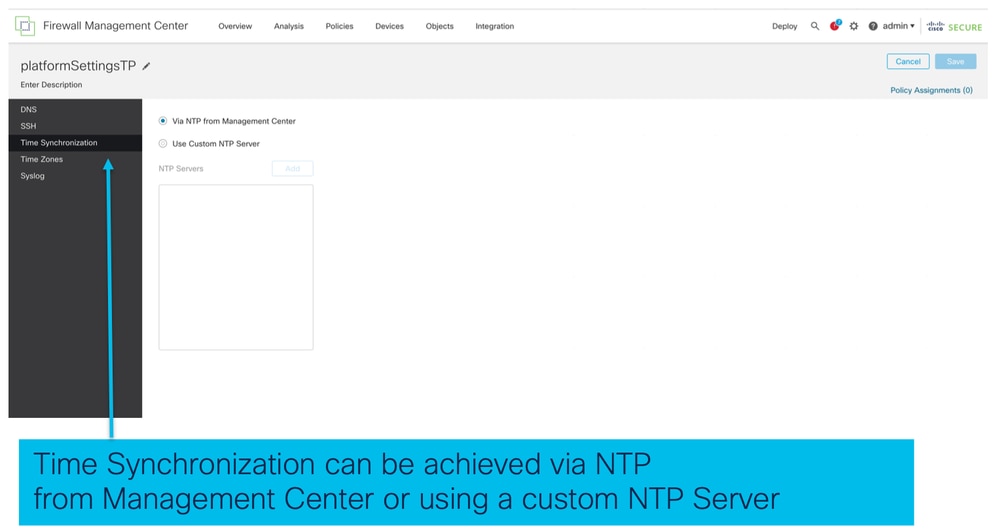
Task: Select Syslog in the sidebar
Action: tap(75, 176)
